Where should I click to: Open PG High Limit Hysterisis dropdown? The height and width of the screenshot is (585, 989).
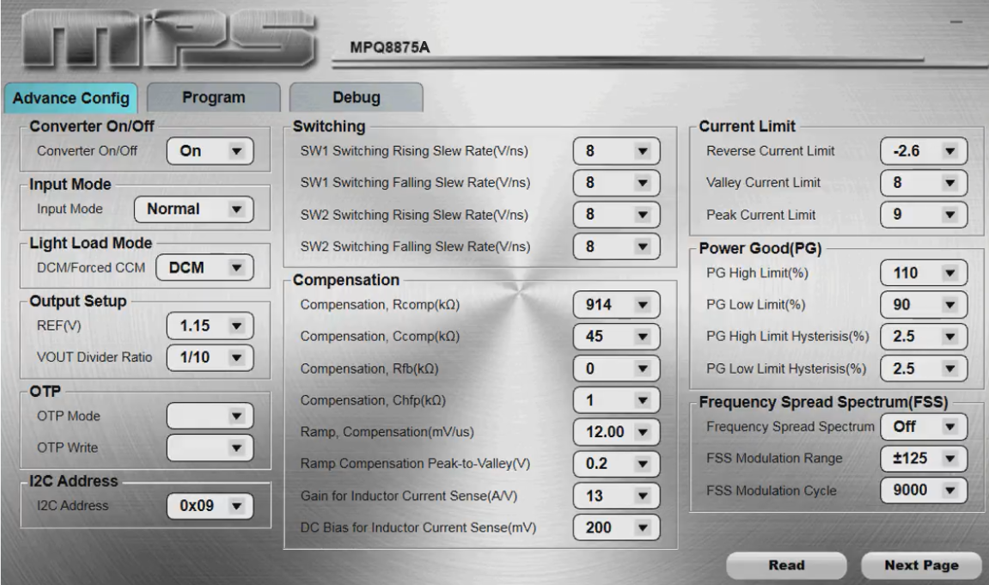click(x=923, y=336)
